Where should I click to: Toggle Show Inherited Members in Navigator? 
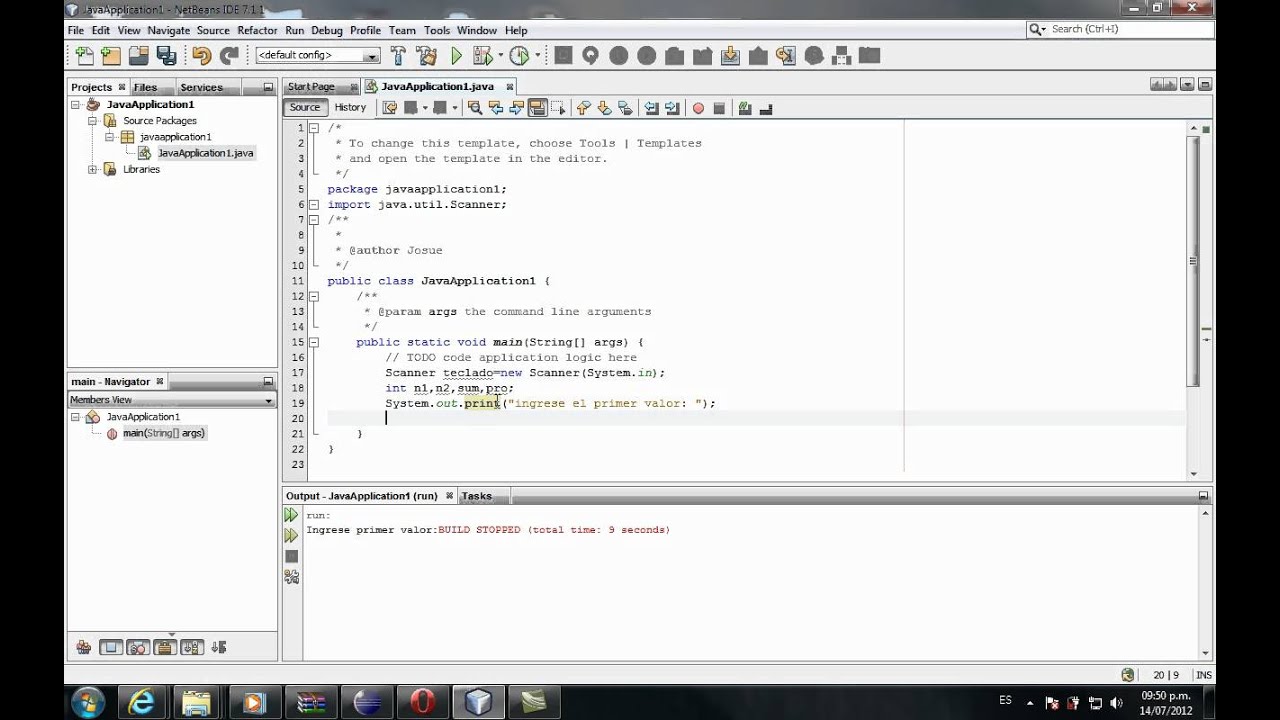[84, 647]
